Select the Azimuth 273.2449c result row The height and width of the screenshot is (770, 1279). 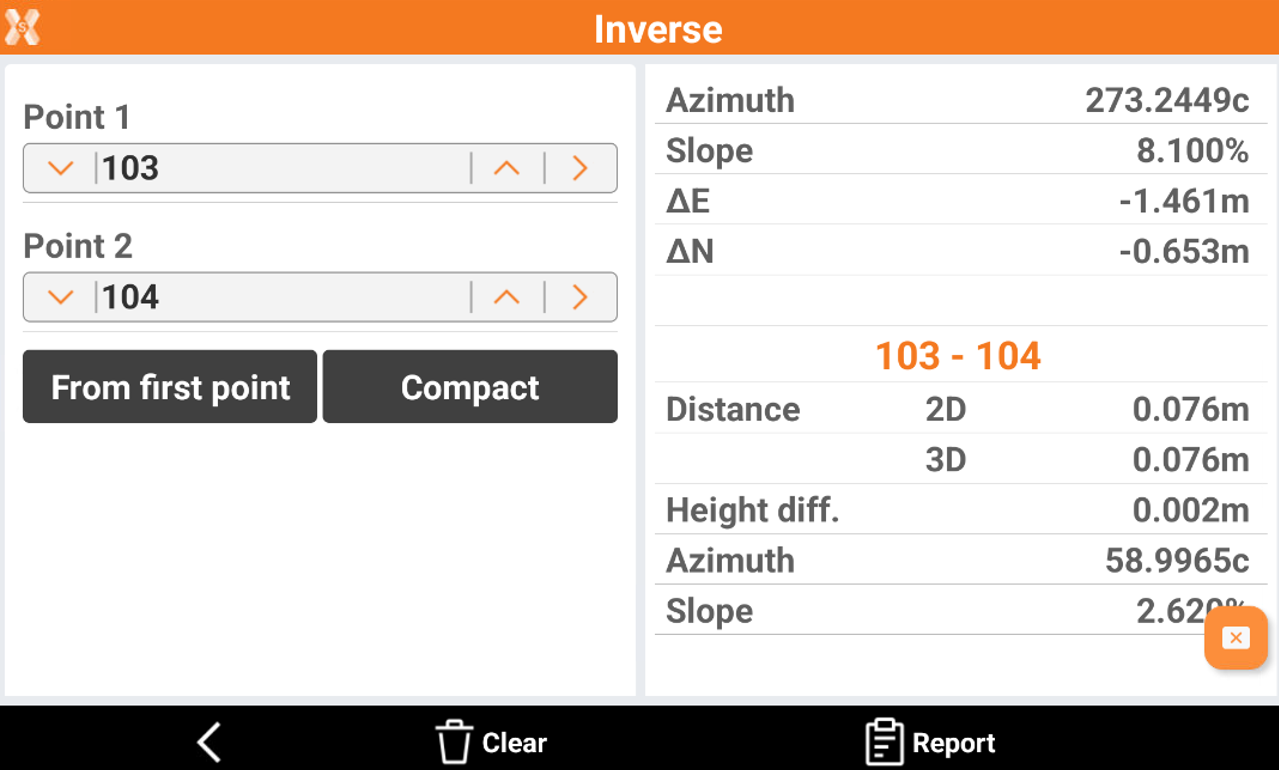[957, 100]
